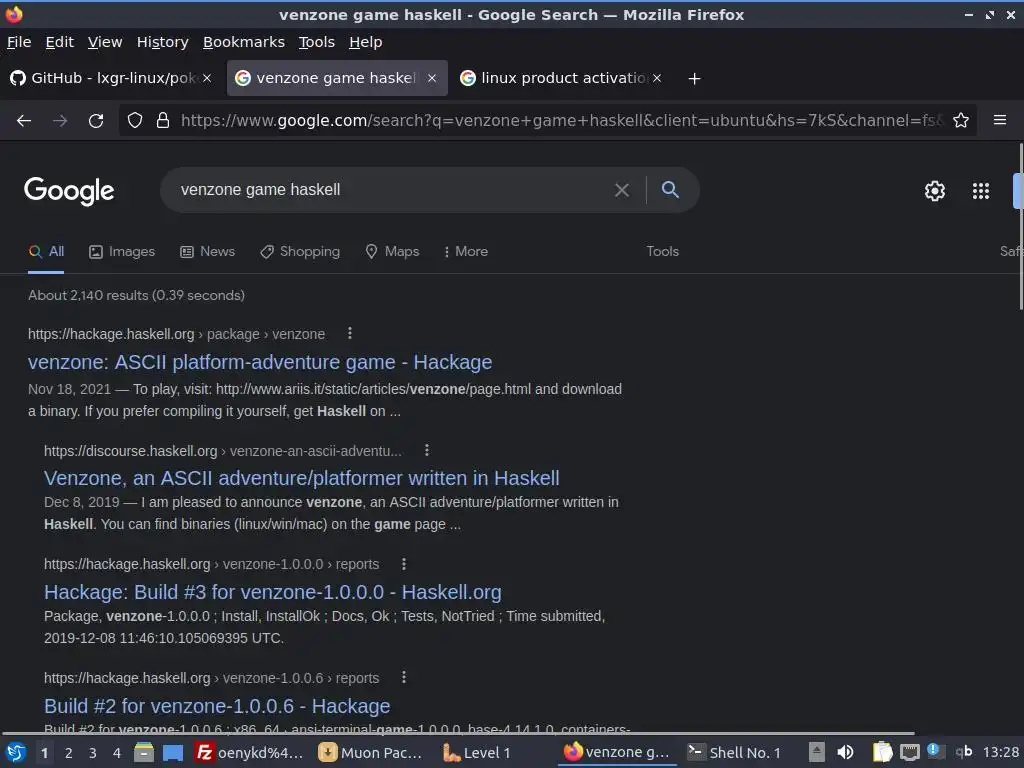The height and width of the screenshot is (768, 1024).
Task: Click the page vertical scrollbar
Action: (x=1020, y=227)
